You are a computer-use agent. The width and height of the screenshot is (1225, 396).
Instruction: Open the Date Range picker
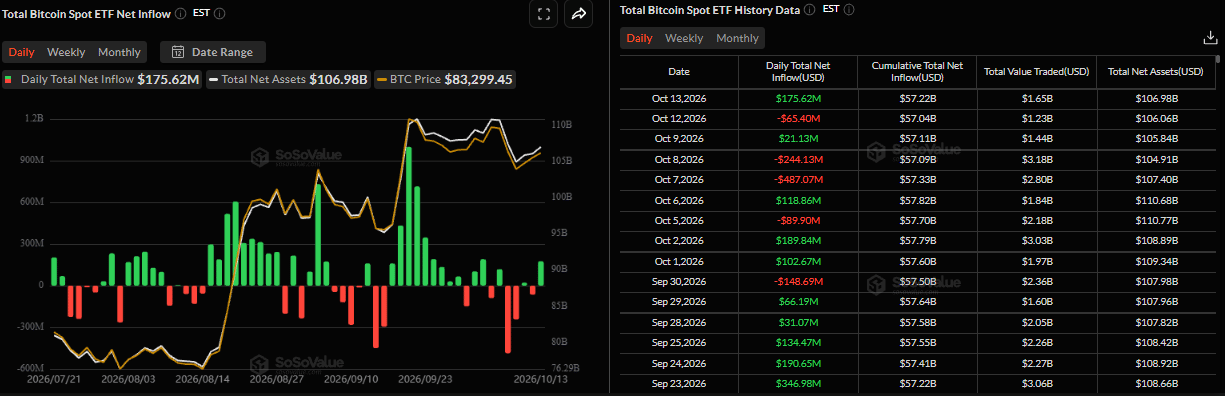[x=212, y=52]
